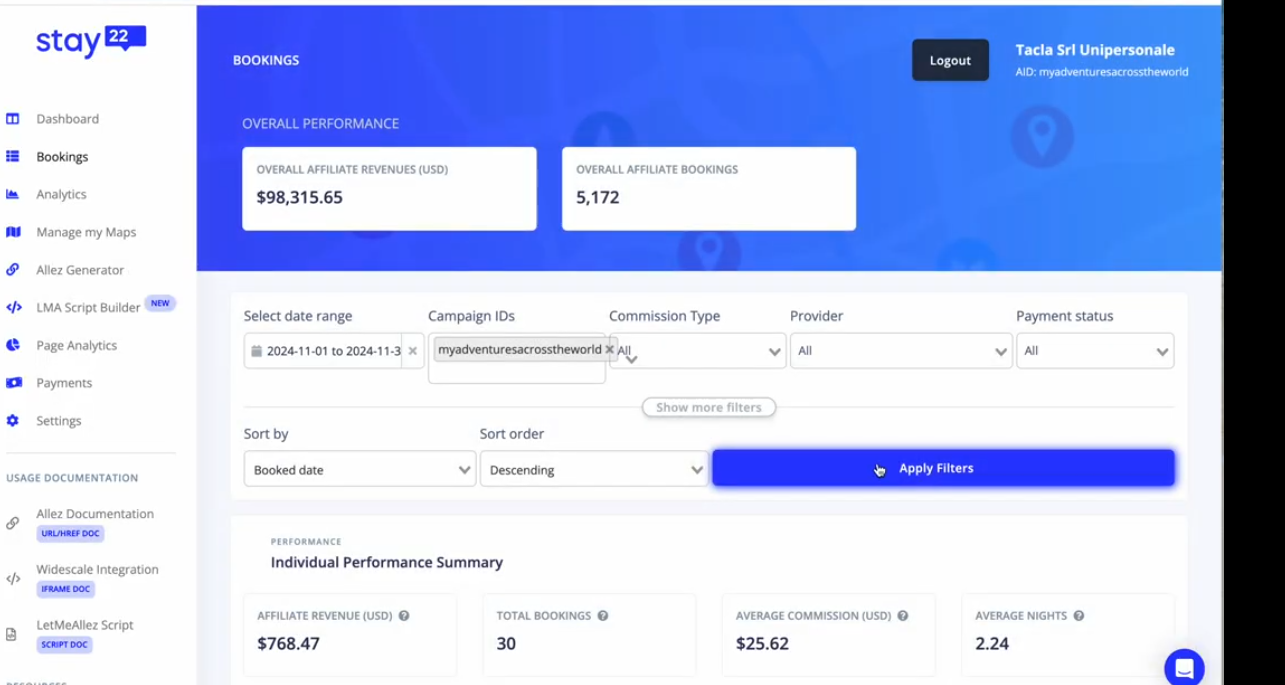Open the Payment status dropdown
Screen dimensions: 1285x685
(1095, 351)
